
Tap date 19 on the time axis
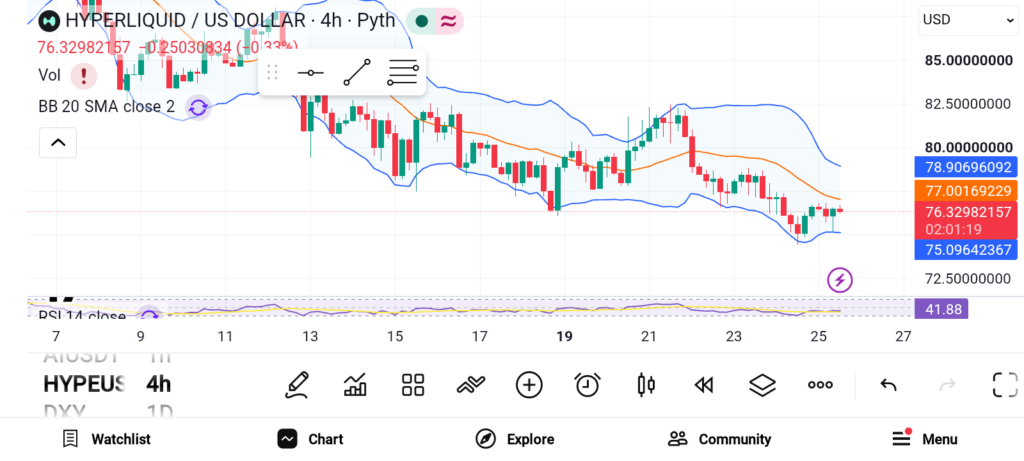564,336
